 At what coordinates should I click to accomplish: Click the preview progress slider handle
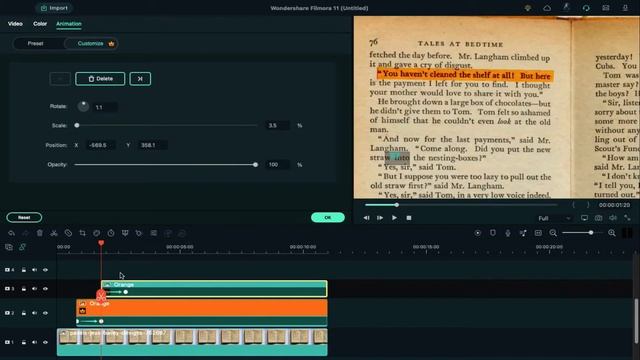[x=396, y=205]
